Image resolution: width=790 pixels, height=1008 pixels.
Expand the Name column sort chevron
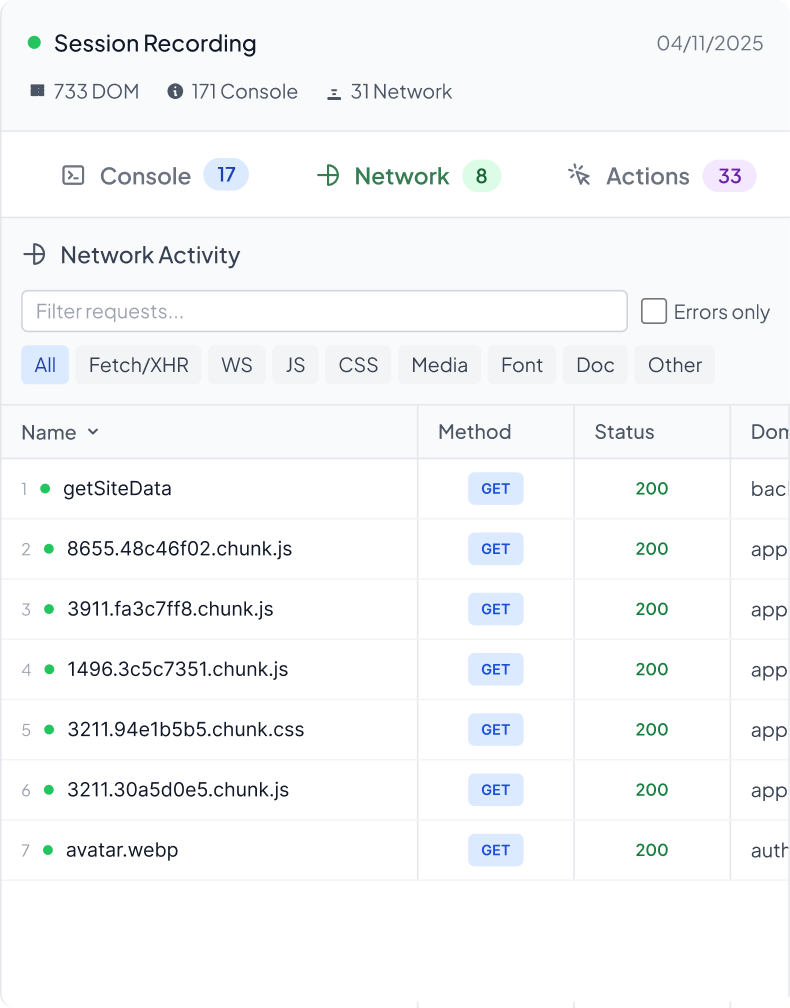click(x=93, y=432)
